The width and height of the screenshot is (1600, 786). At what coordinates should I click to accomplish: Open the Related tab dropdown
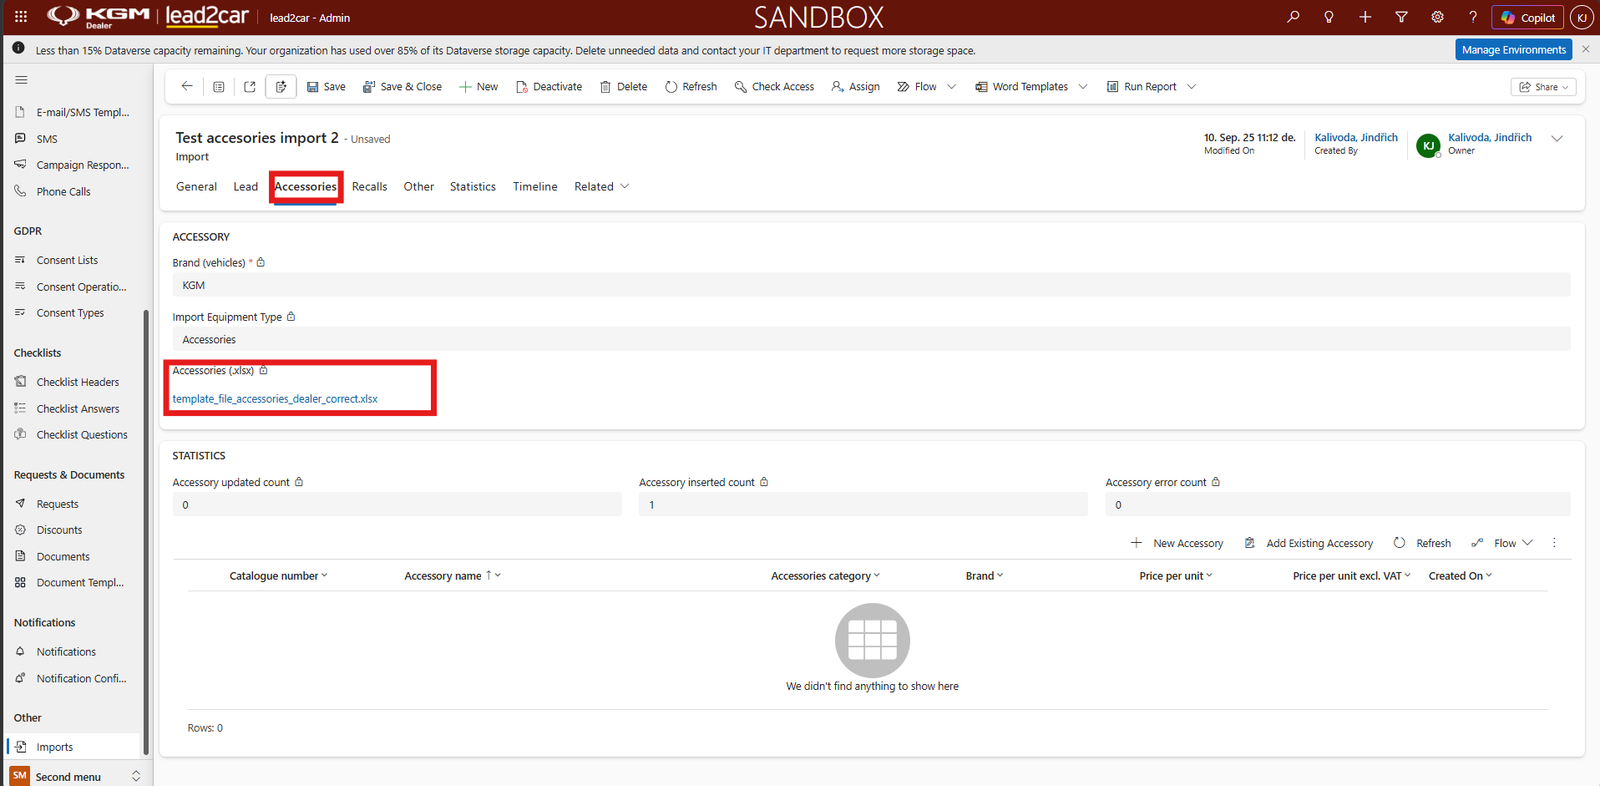click(x=602, y=187)
